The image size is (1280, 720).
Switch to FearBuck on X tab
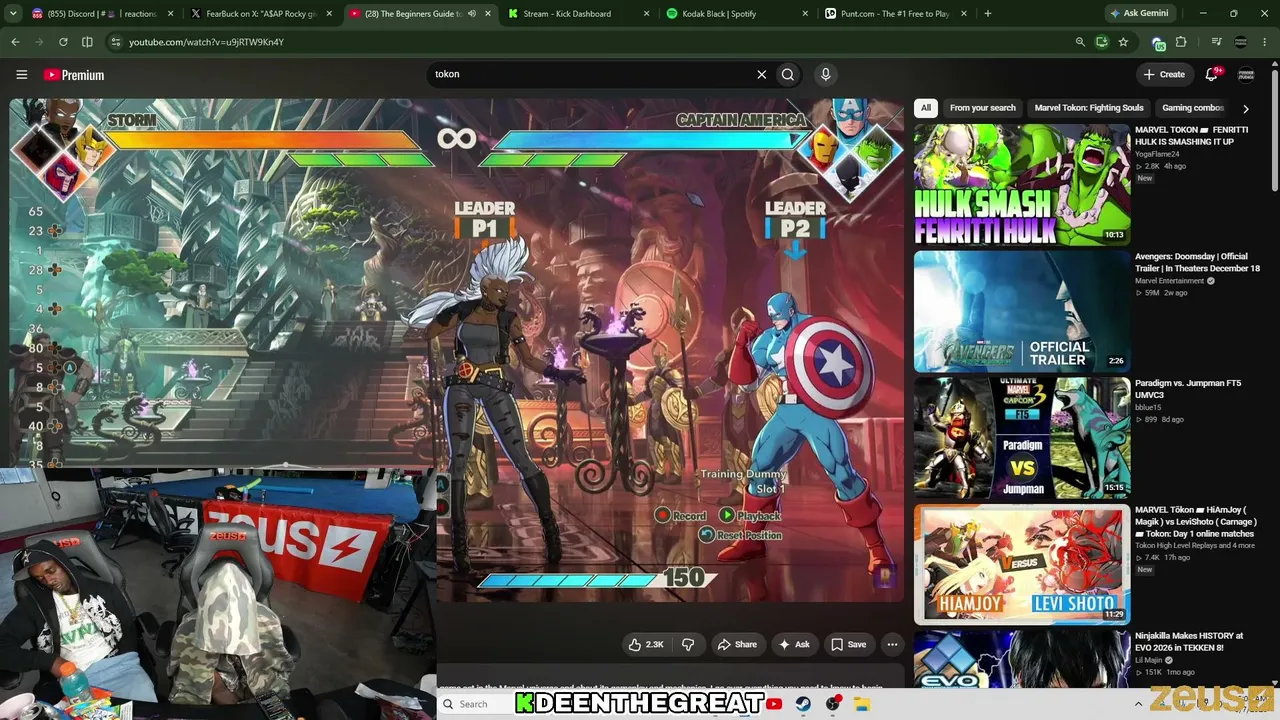coord(261,14)
